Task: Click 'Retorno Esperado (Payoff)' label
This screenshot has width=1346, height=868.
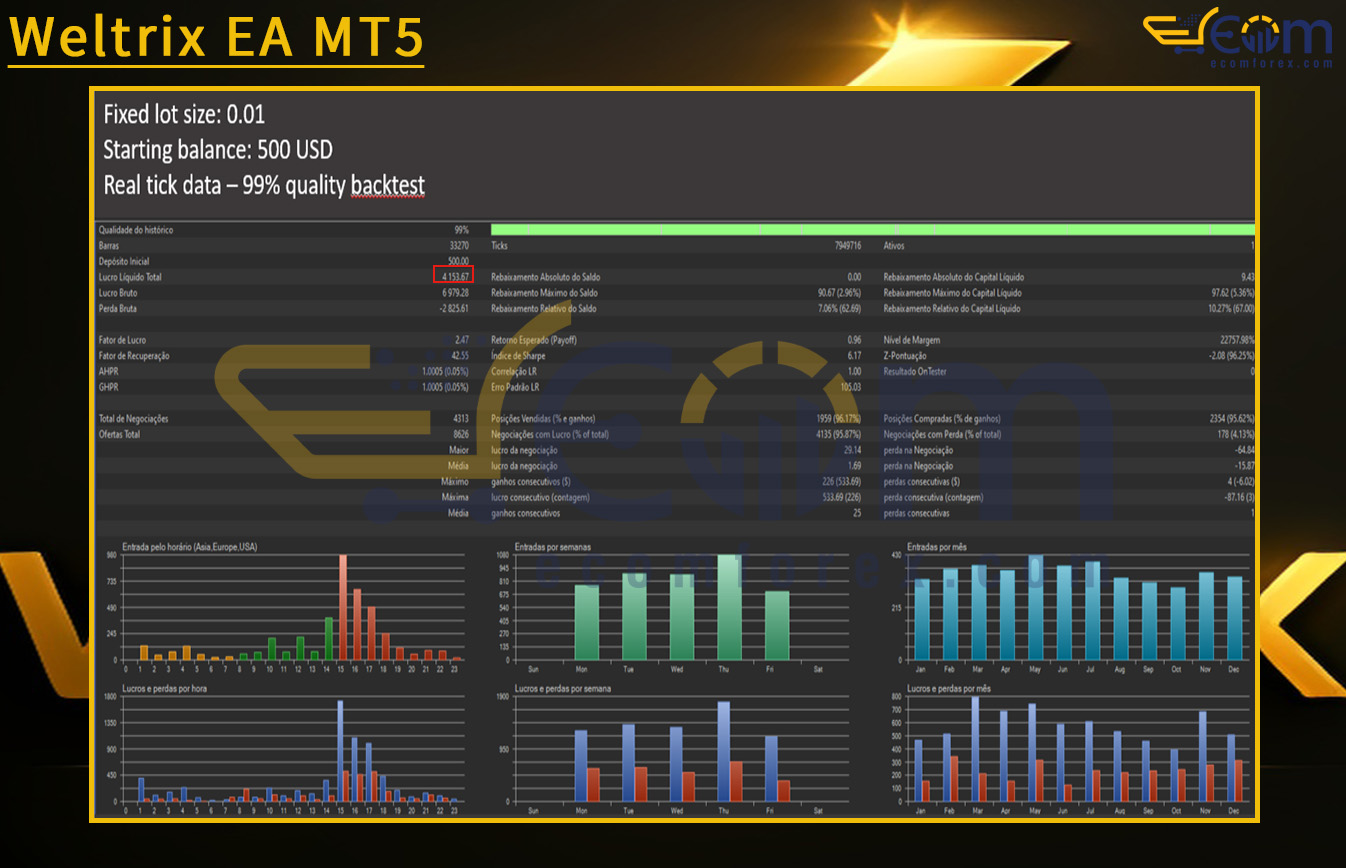Action: 533,340
